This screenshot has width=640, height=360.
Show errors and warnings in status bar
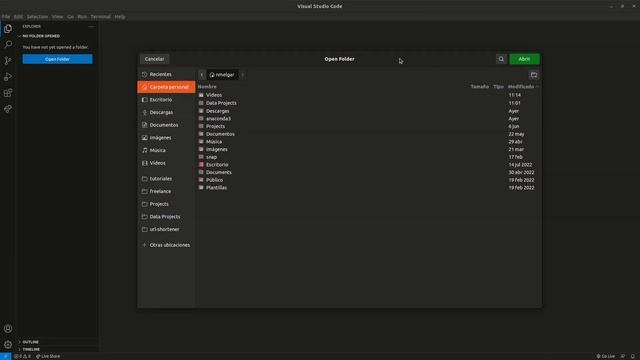22,356
